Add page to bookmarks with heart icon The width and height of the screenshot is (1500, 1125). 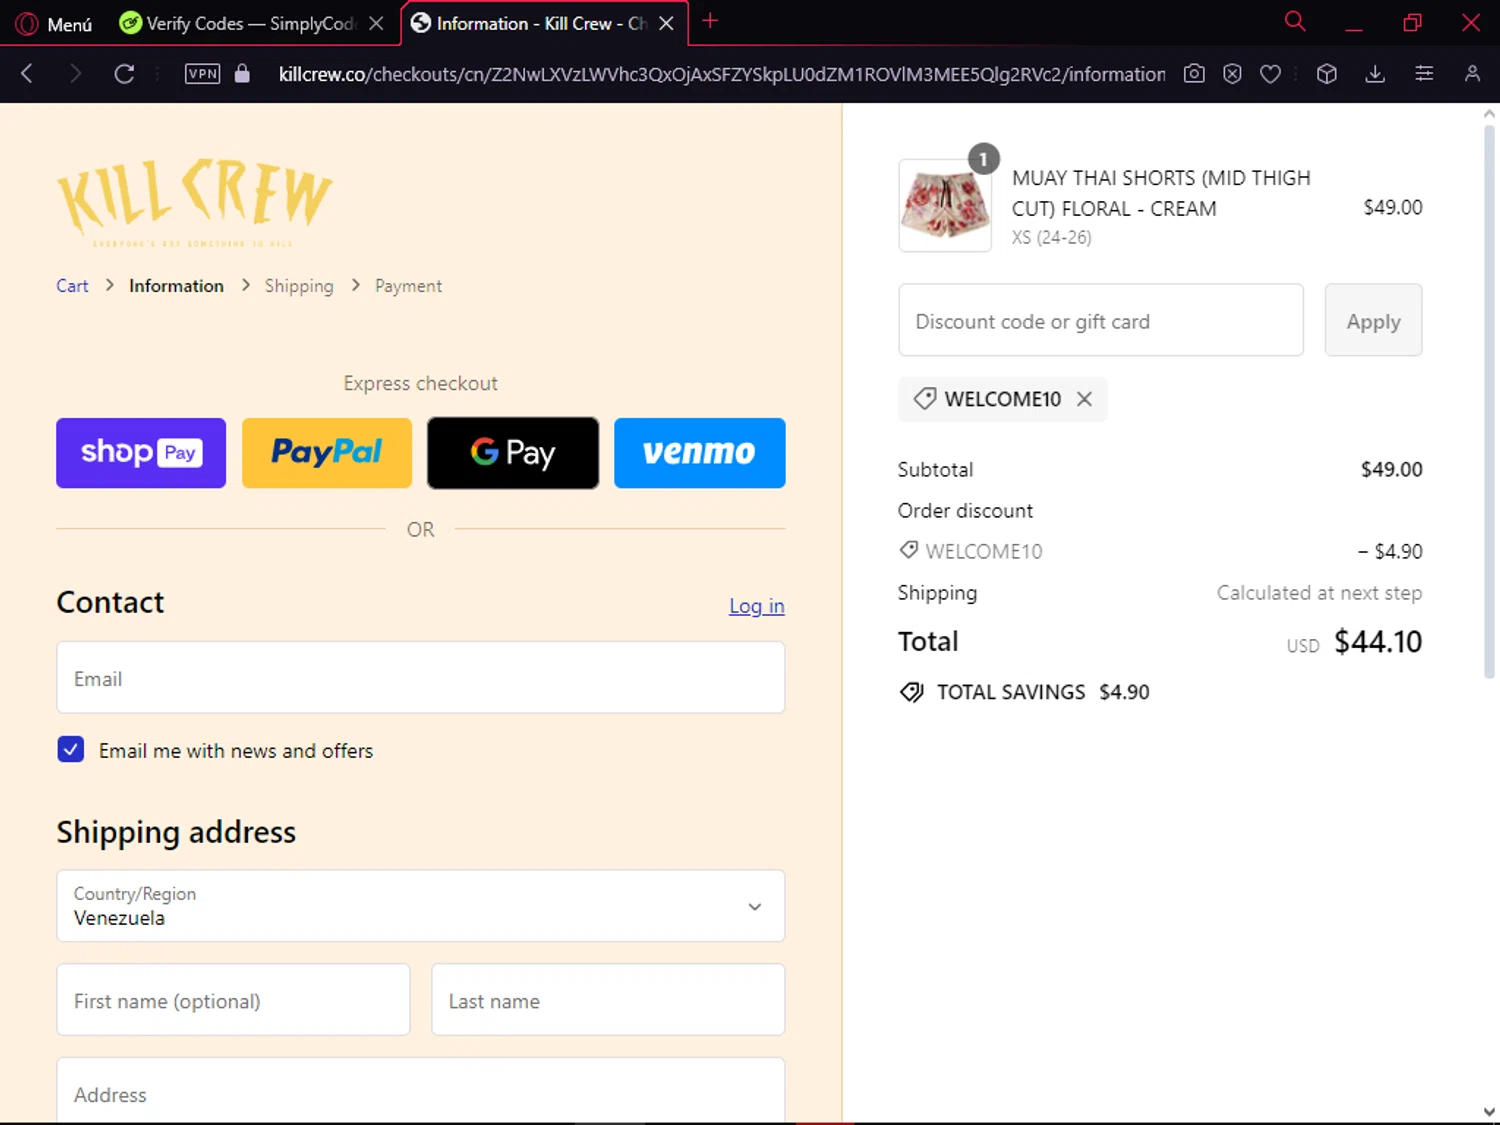coord(1270,73)
